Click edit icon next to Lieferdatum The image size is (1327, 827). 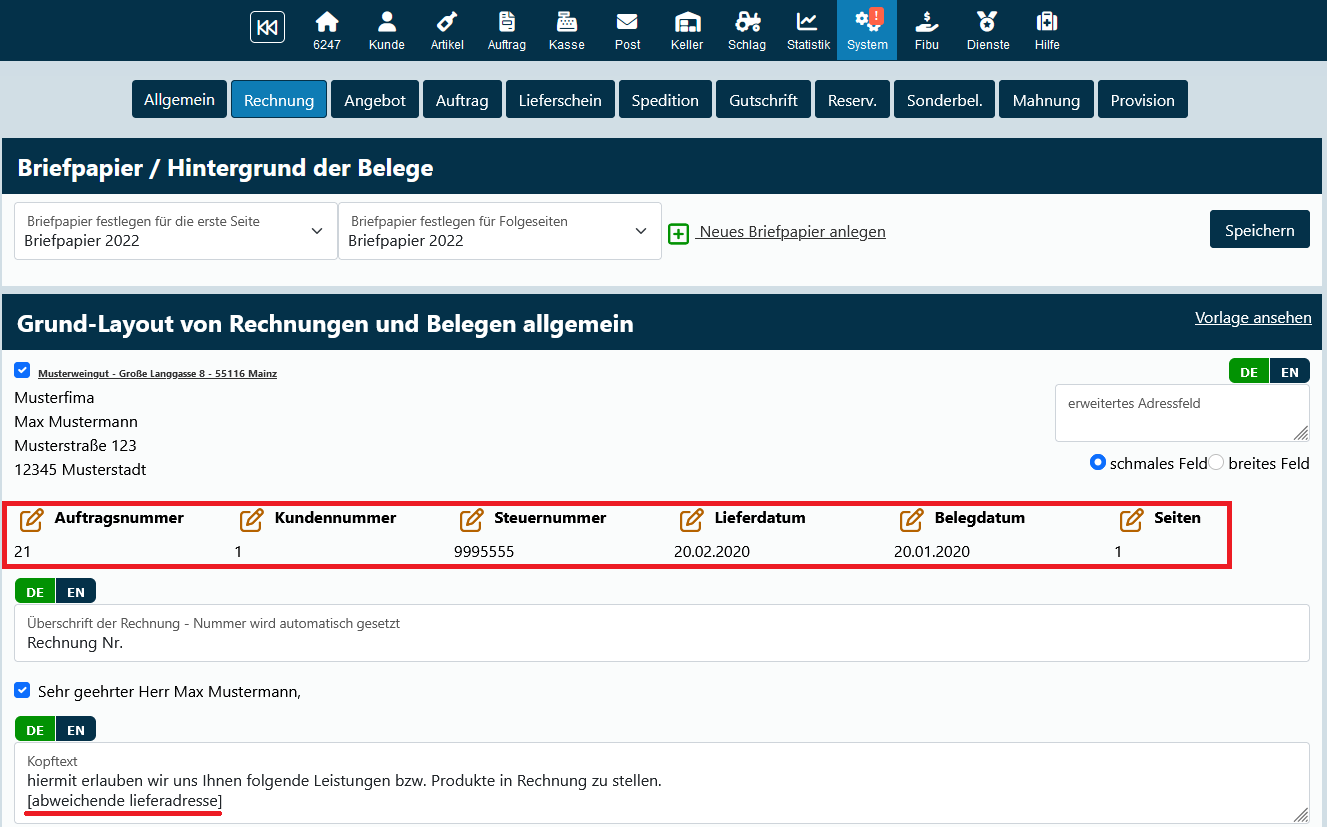tap(691, 519)
